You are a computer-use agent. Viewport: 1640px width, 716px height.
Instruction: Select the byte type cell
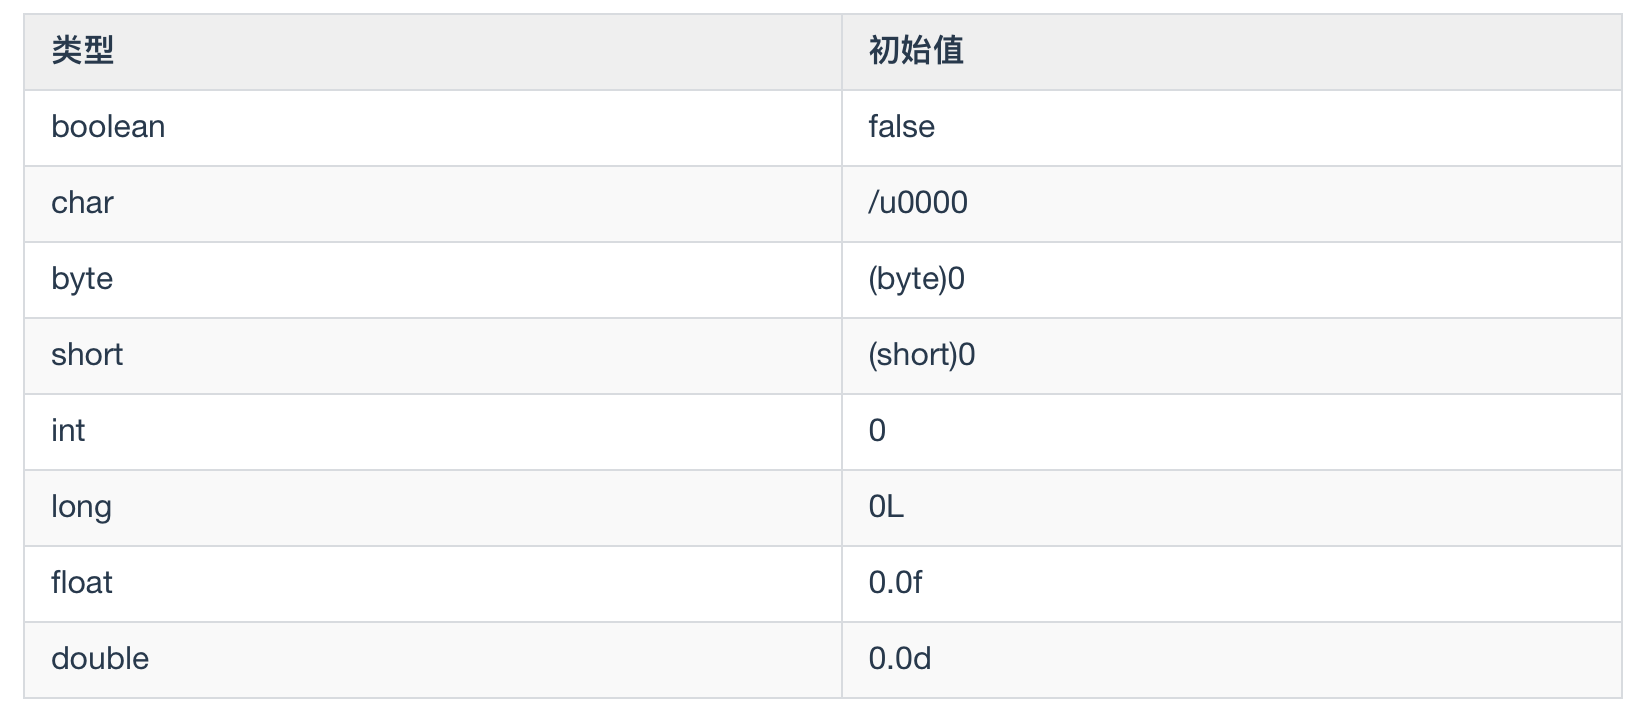click(82, 279)
